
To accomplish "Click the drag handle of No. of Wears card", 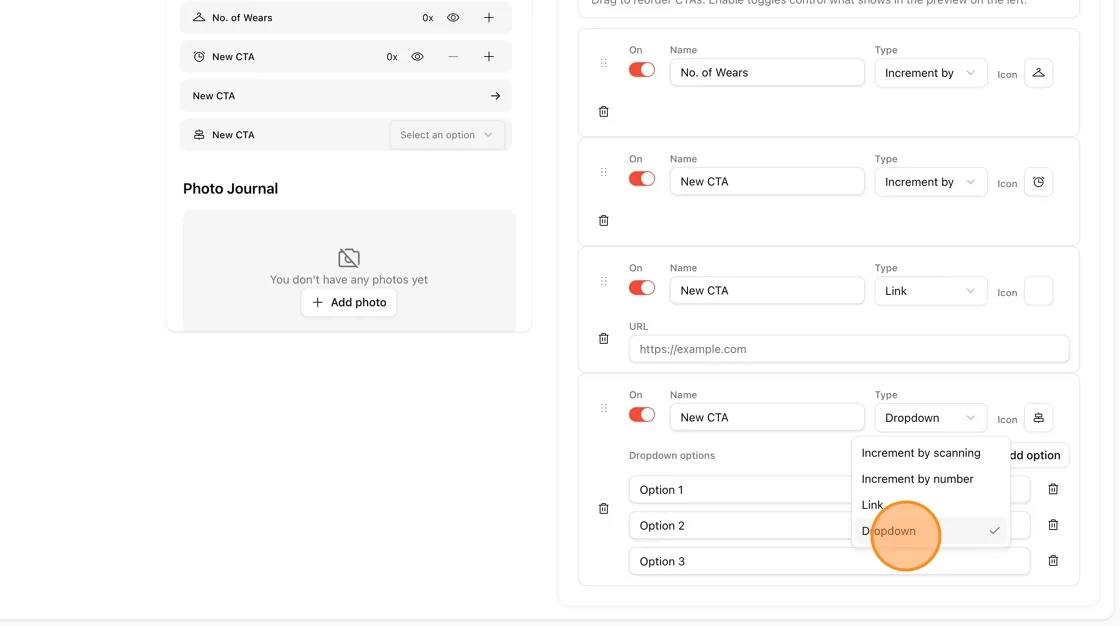I will click(604, 63).
